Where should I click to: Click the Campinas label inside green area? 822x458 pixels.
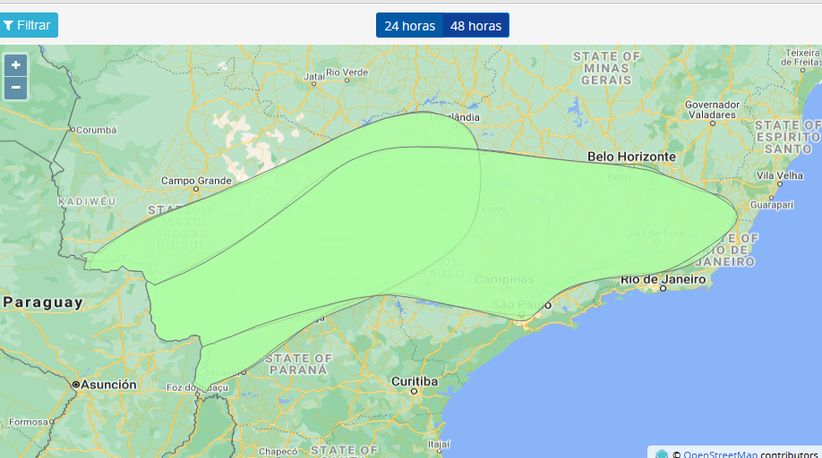pyautogui.click(x=504, y=279)
